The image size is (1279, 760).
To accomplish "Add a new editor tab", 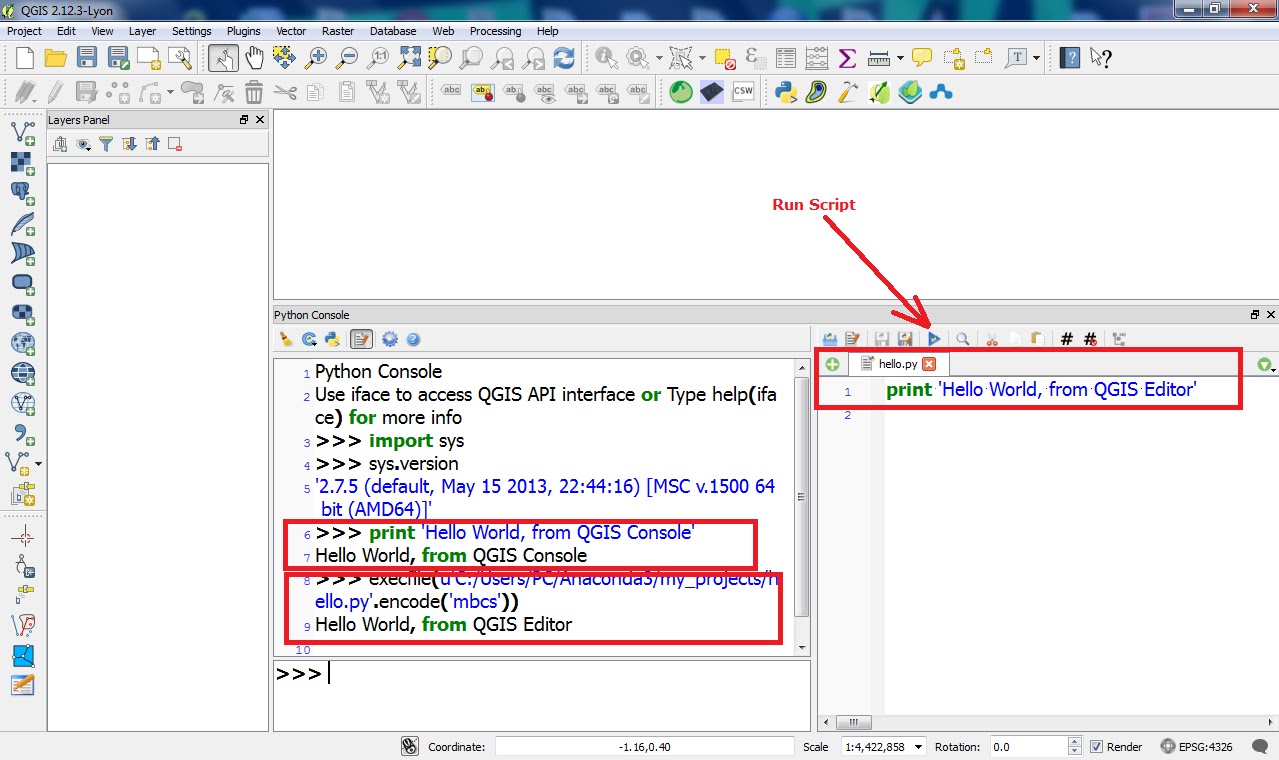I will tap(832, 364).
